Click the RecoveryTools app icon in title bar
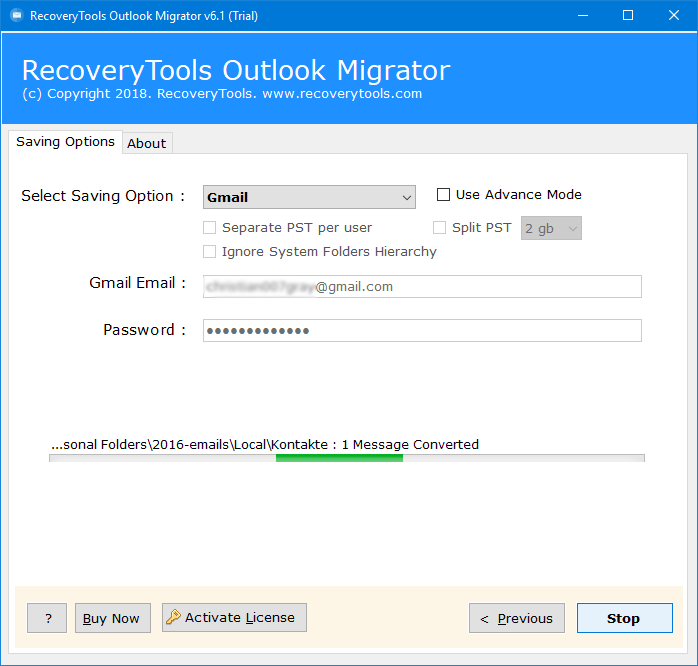The height and width of the screenshot is (666, 698). 16,16
